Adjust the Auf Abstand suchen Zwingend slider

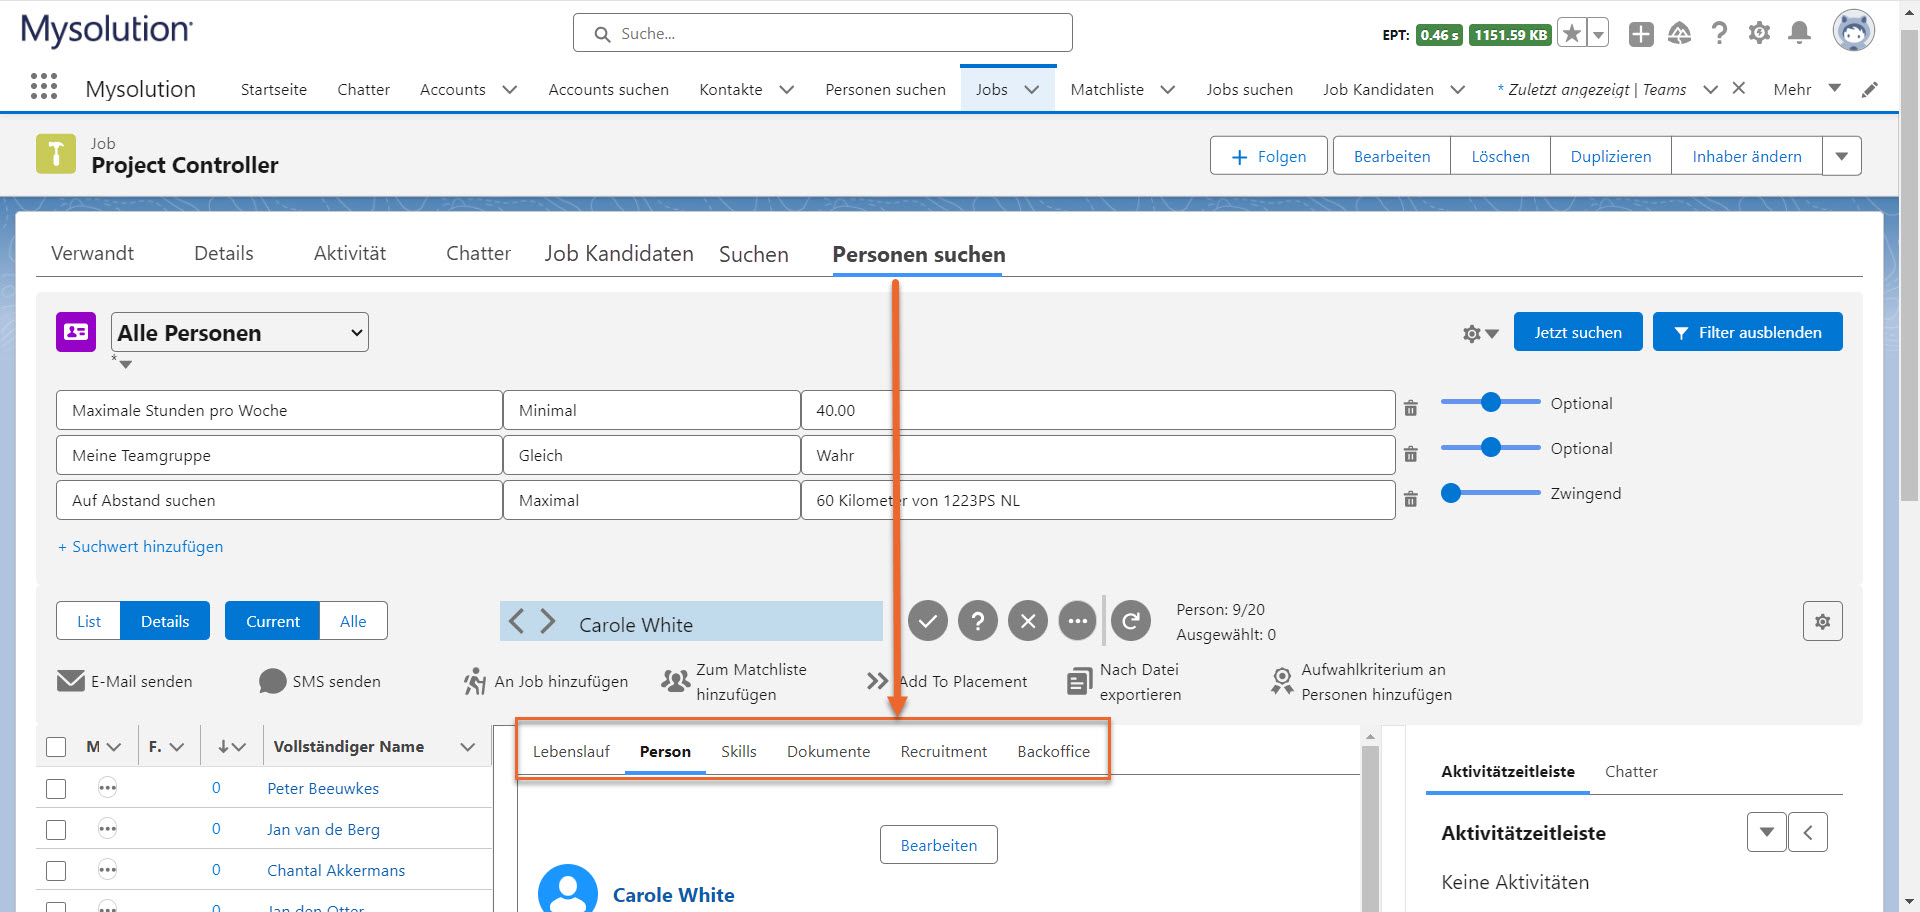point(1452,493)
